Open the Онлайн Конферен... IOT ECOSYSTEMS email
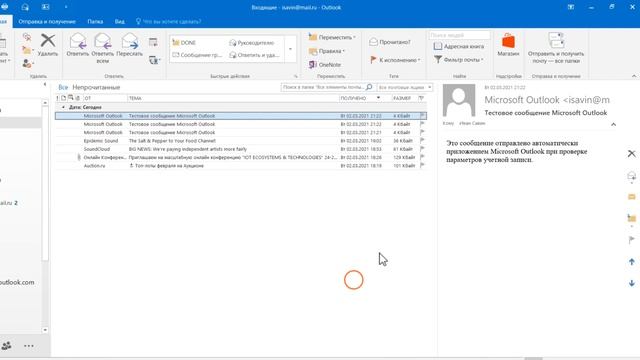This screenshot has width=640, height=360. pyautogui.click(x=241, y=157)
